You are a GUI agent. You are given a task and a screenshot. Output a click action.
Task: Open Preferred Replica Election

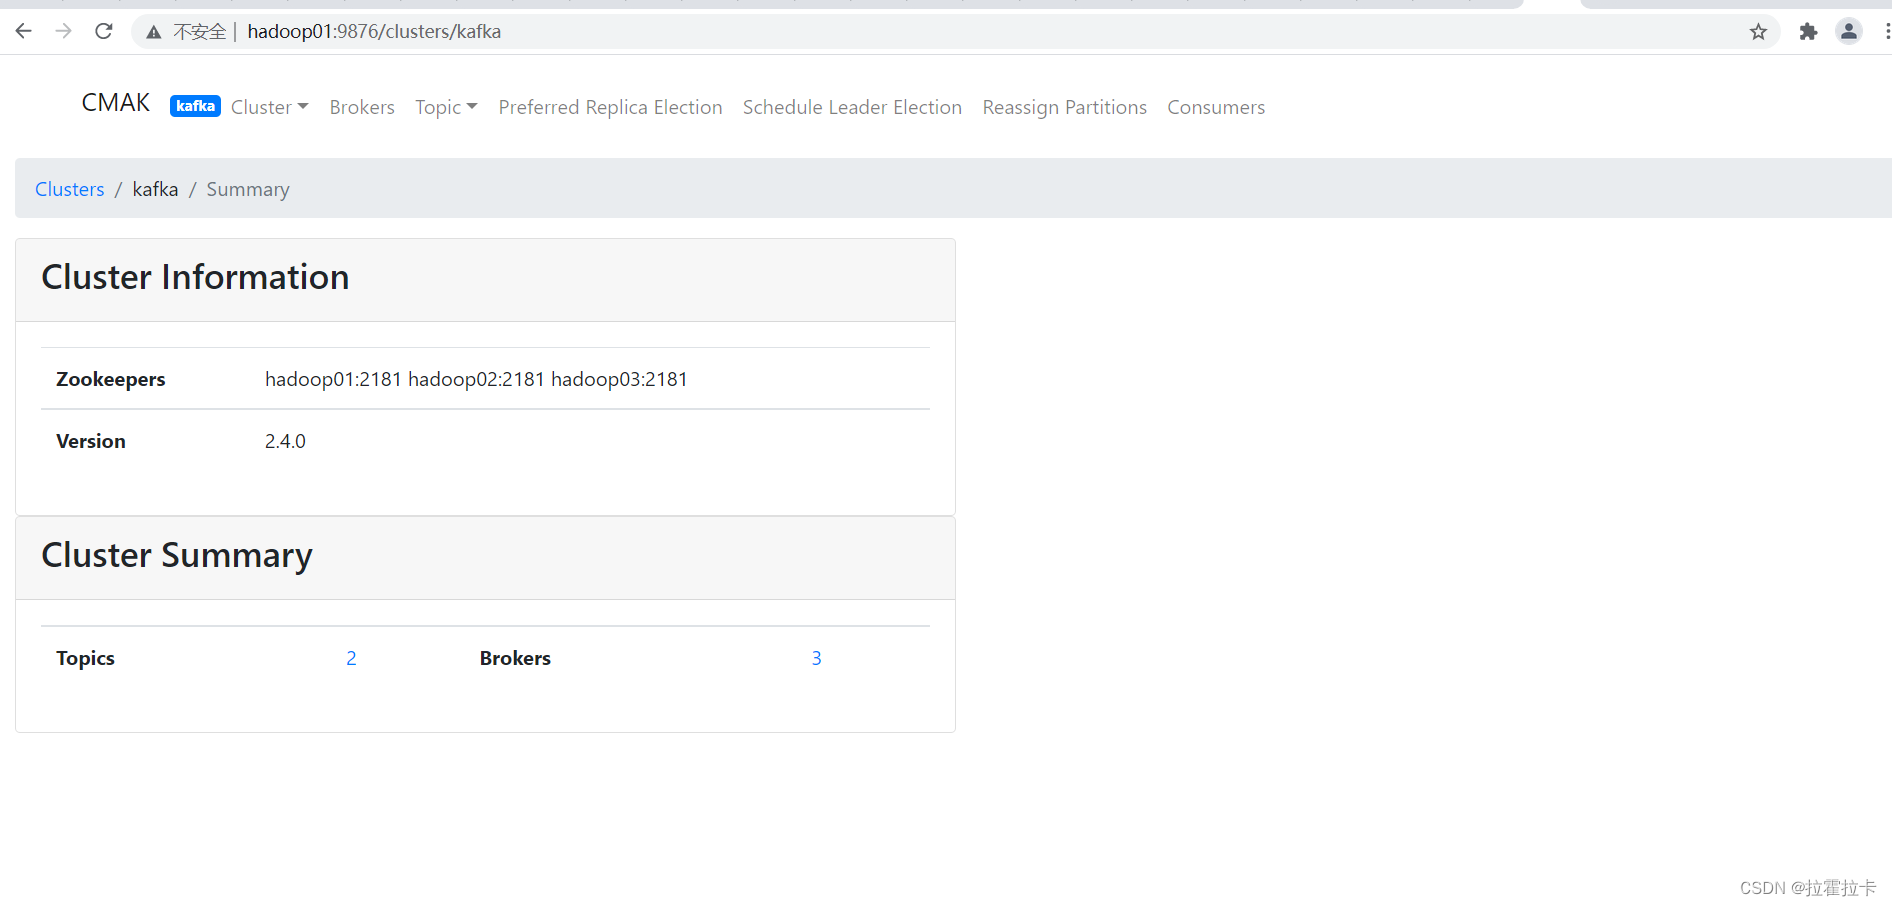pyautogui.click(x=610, y=107)
